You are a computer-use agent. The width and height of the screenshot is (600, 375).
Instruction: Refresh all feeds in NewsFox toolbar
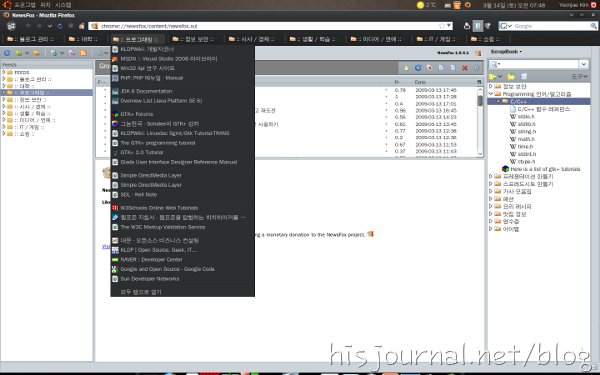pos(7,53)
